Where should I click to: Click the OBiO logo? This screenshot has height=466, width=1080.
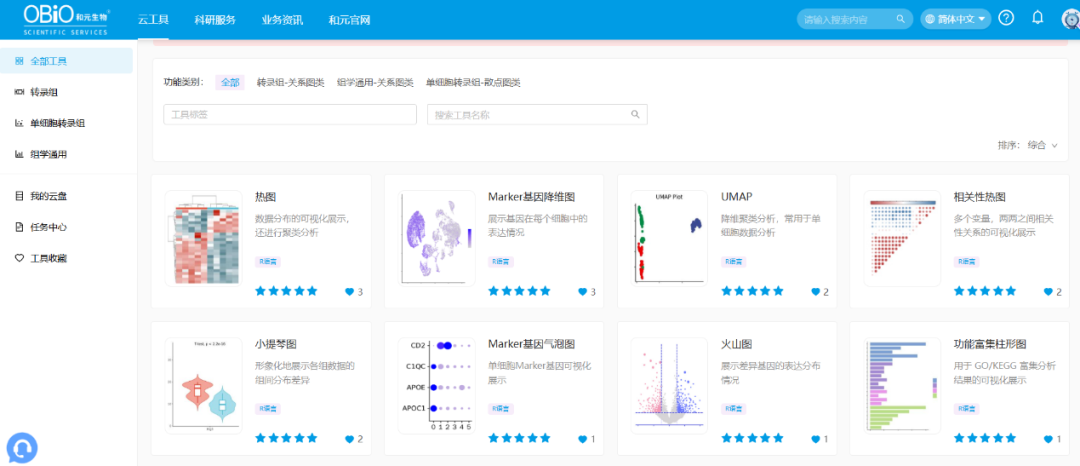pyautogui.click(x=65, y=20)
